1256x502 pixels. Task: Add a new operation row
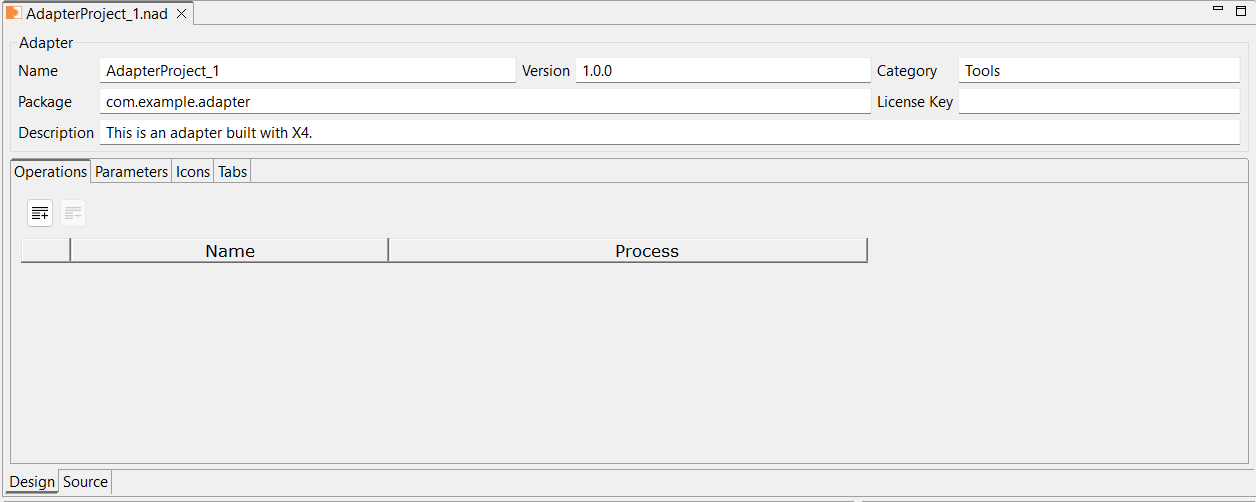tap(40, 212)
